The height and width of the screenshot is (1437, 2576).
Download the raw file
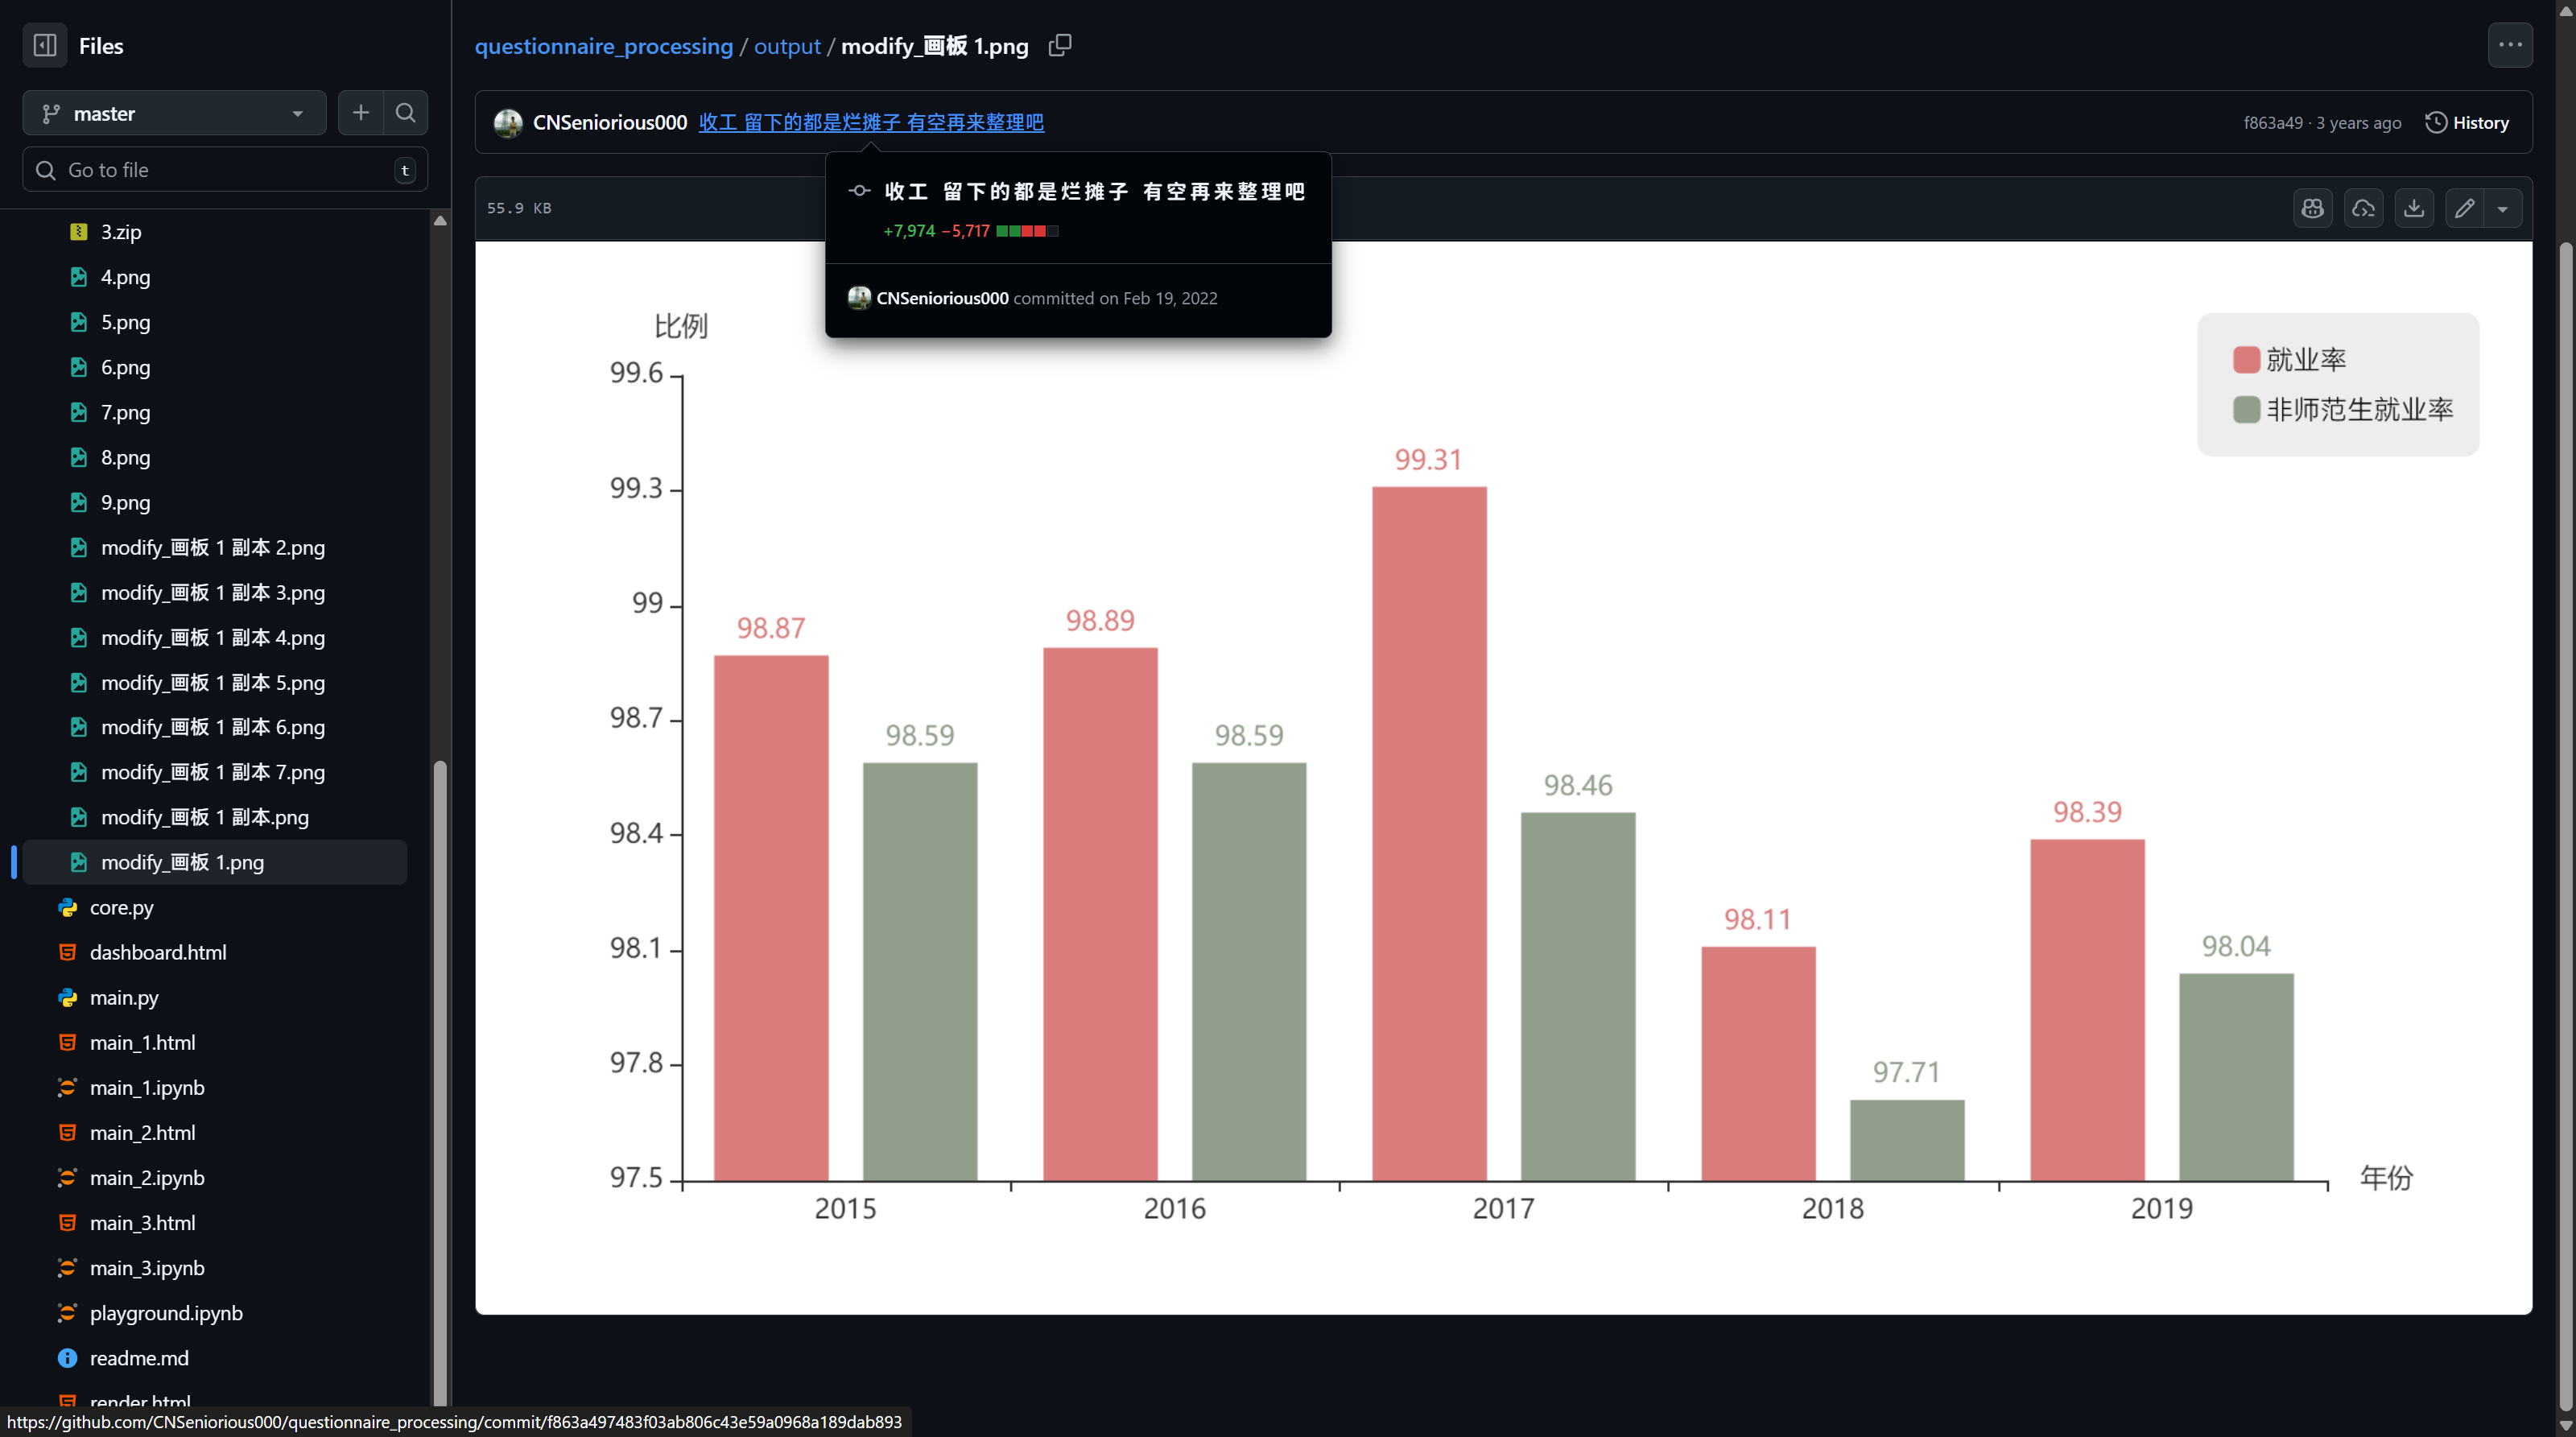tap(2414, 208)
